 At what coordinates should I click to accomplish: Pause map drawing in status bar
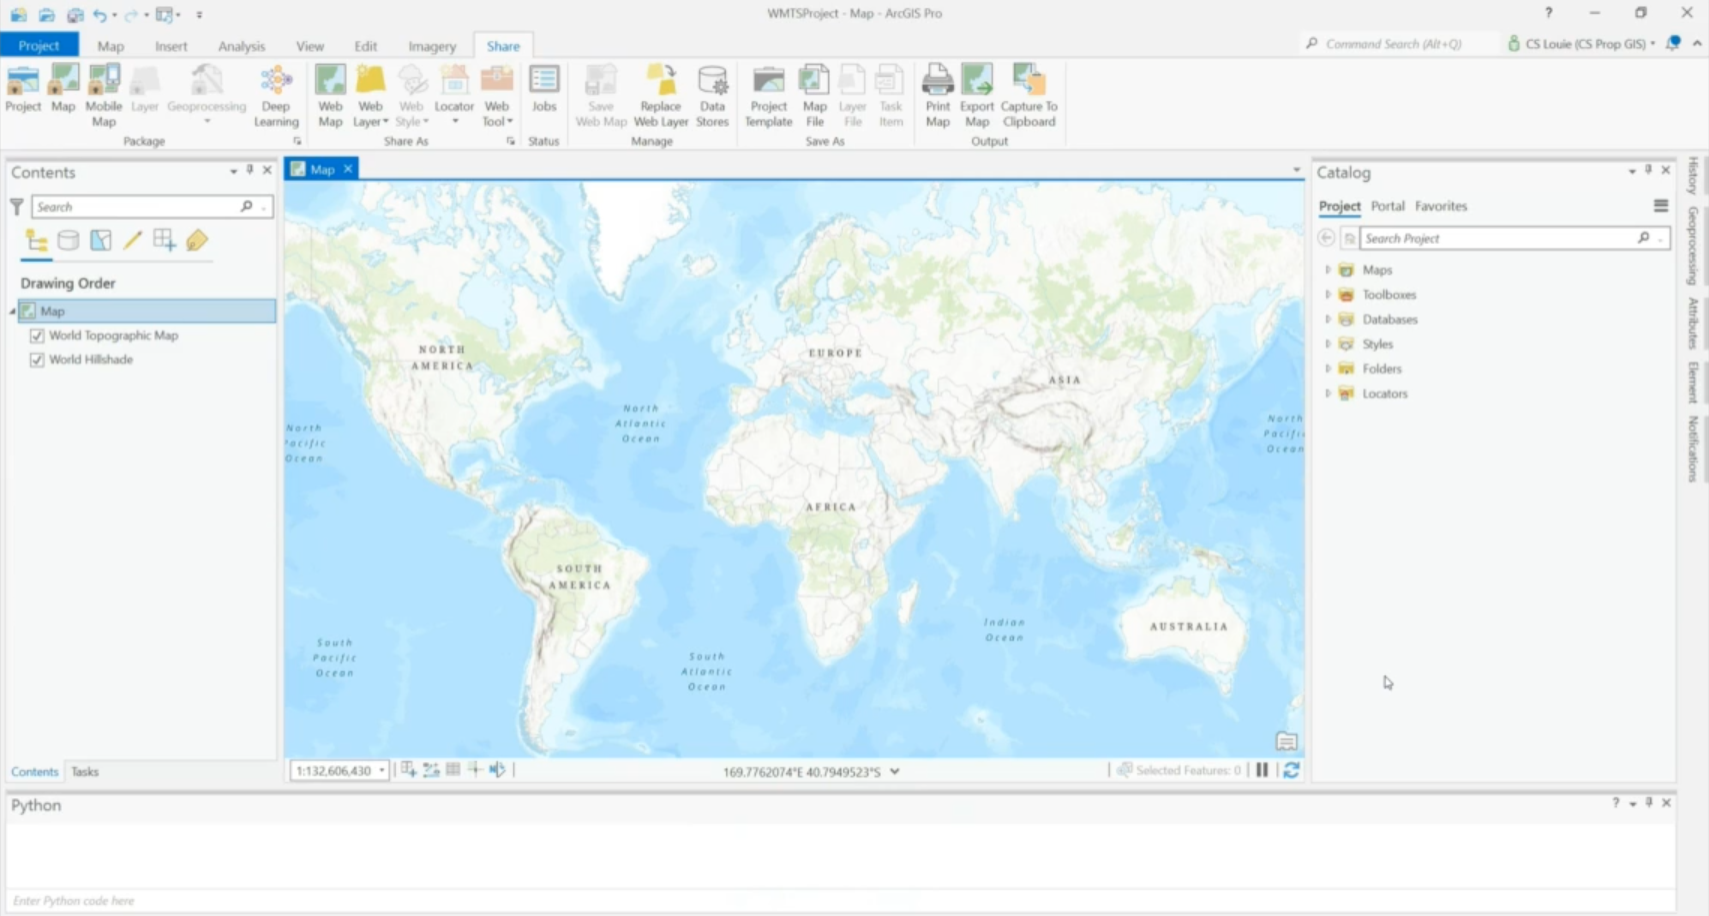[1262, 770]
